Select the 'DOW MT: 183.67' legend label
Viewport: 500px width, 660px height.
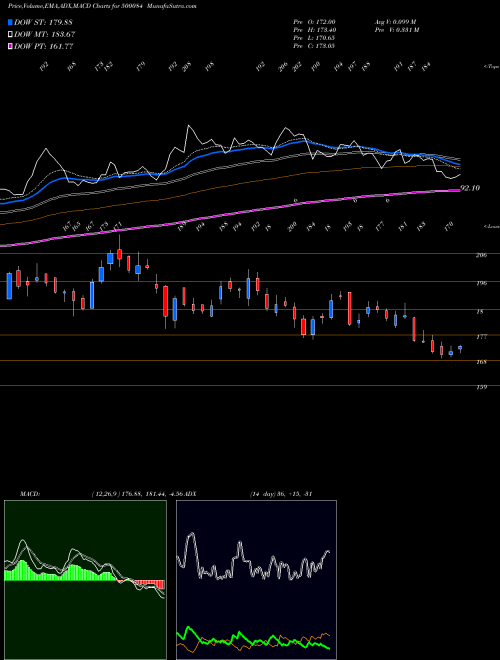click(45, 35)
